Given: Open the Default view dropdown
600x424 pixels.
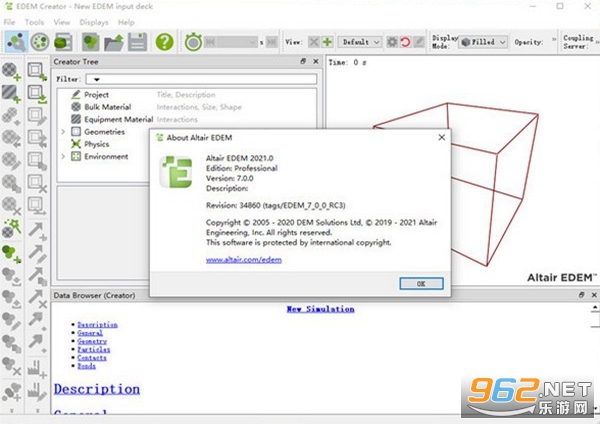Looking at the screenshot, I should click(x=360, y=42).
